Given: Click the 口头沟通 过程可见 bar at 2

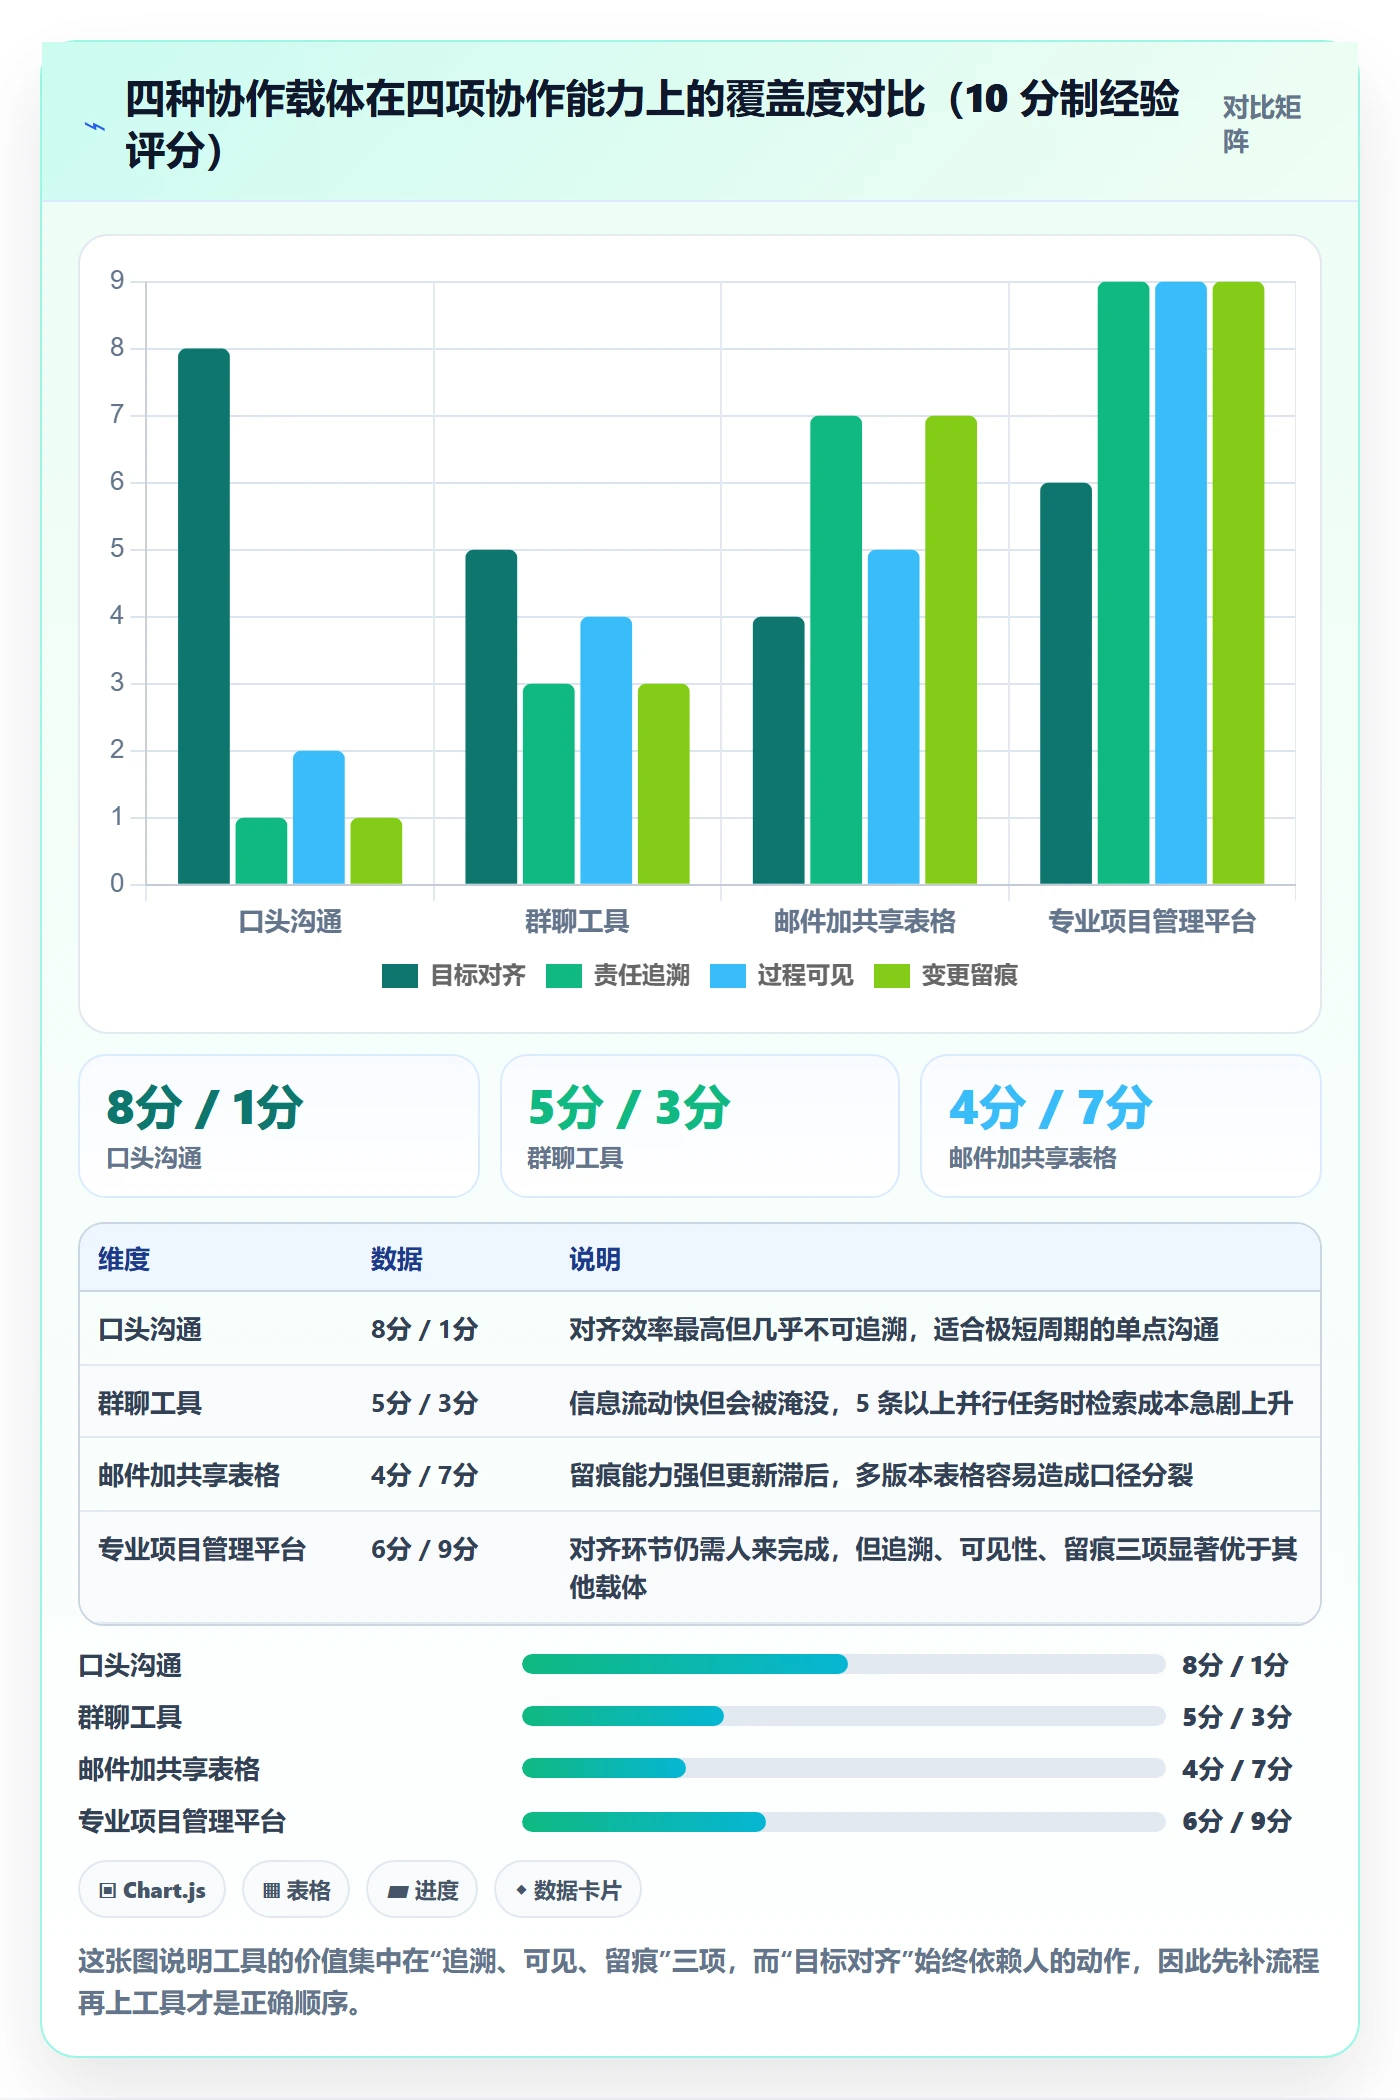Looking at the screenshot, I should coord(319,817).
